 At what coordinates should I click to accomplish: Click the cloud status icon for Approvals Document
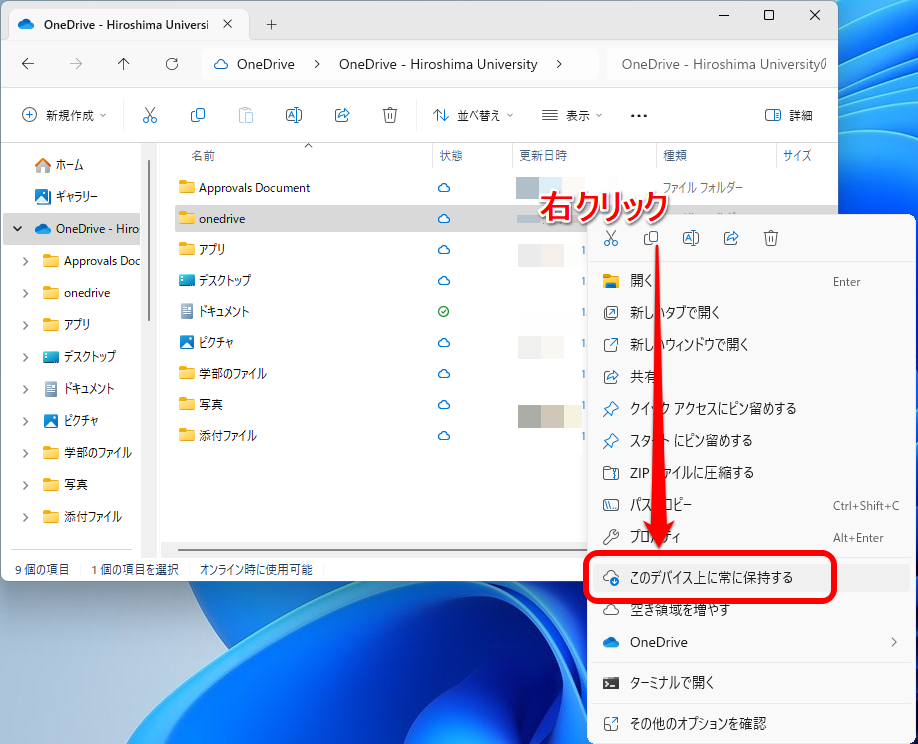[444, 188]
